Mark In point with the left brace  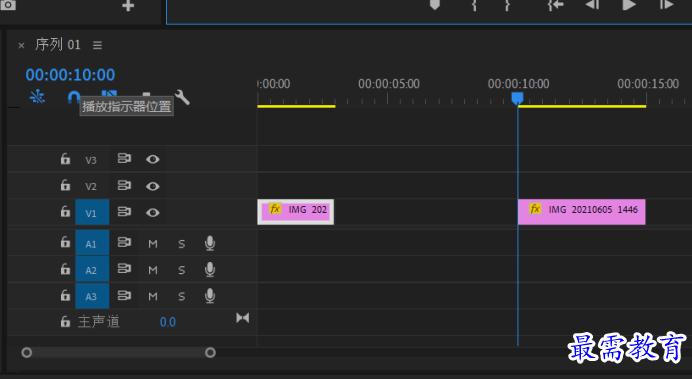click(474, 5)
